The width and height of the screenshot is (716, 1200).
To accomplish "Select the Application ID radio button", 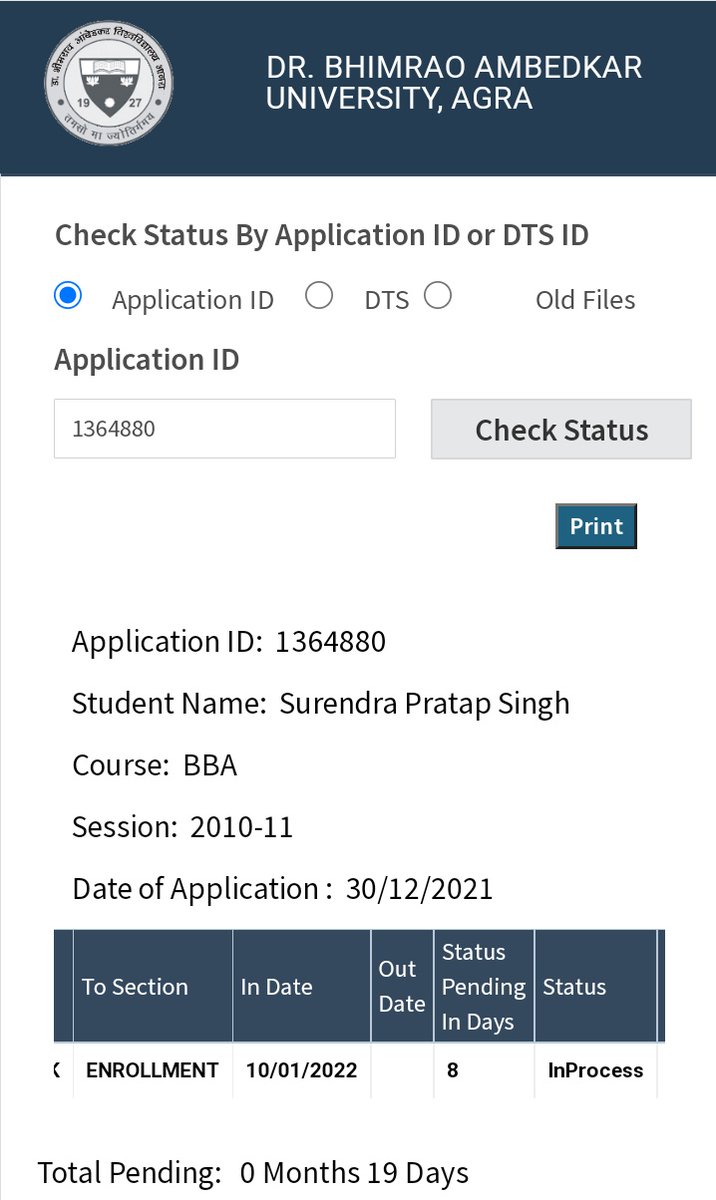I will pyautogui.click(x=68, y=296).
